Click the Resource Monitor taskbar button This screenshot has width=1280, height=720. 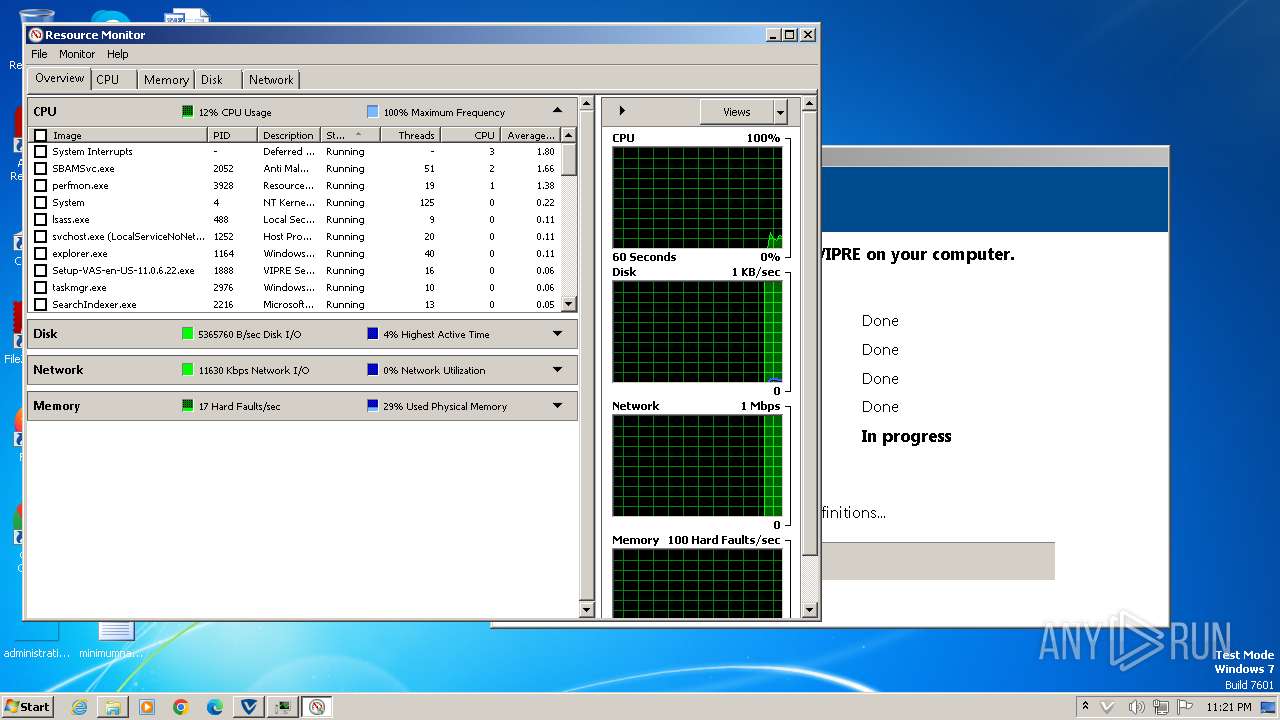pos(317,707)
